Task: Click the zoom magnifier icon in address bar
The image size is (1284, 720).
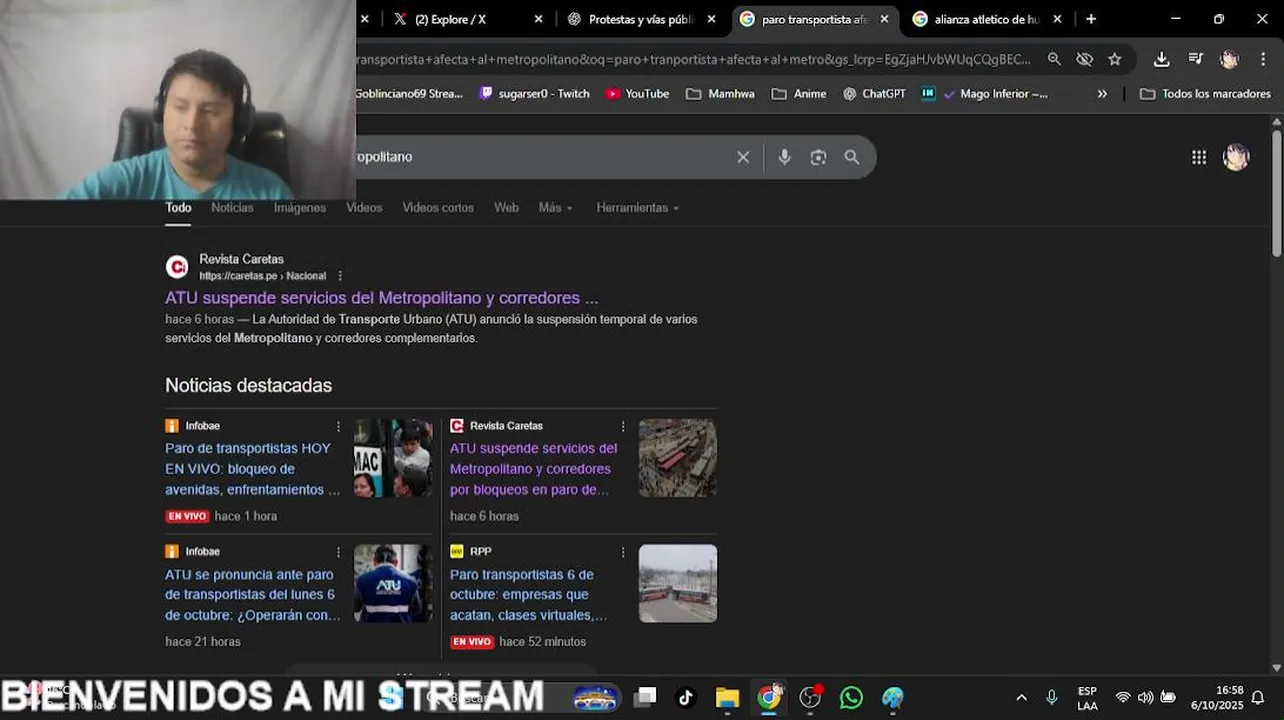Action: [x=1054, y=59]
